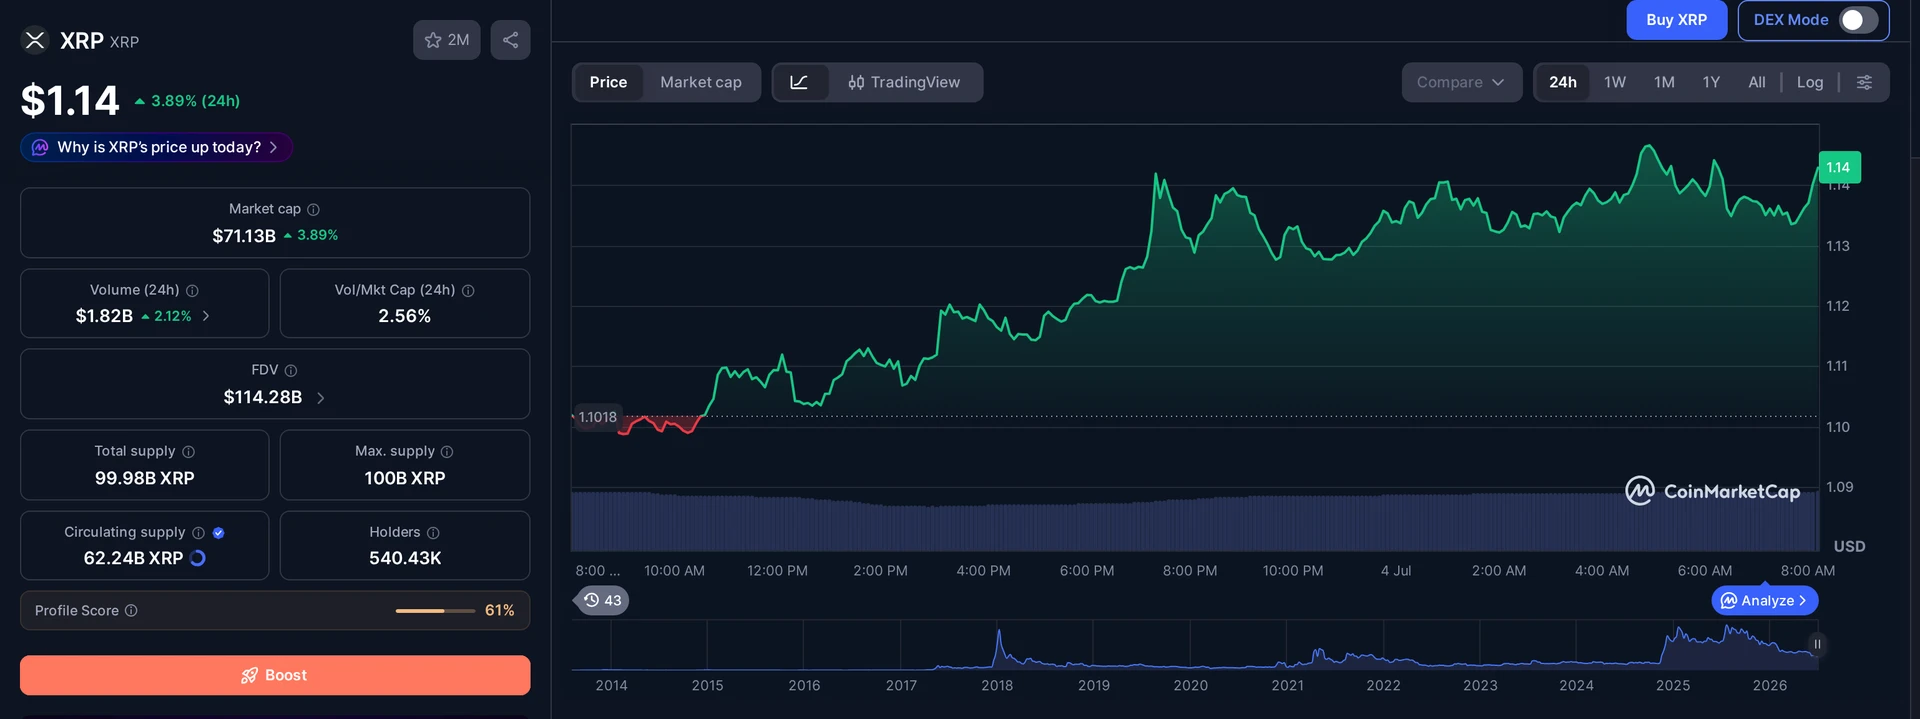Click FDV info icon

click(291, 370)
